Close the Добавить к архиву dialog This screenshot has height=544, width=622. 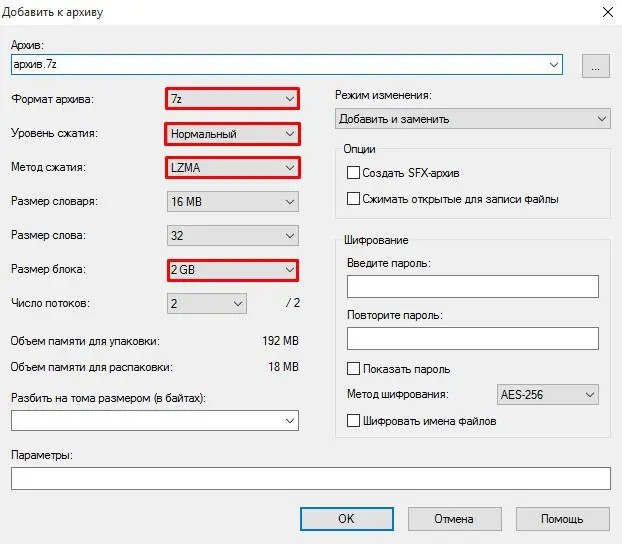pos(608,12)
